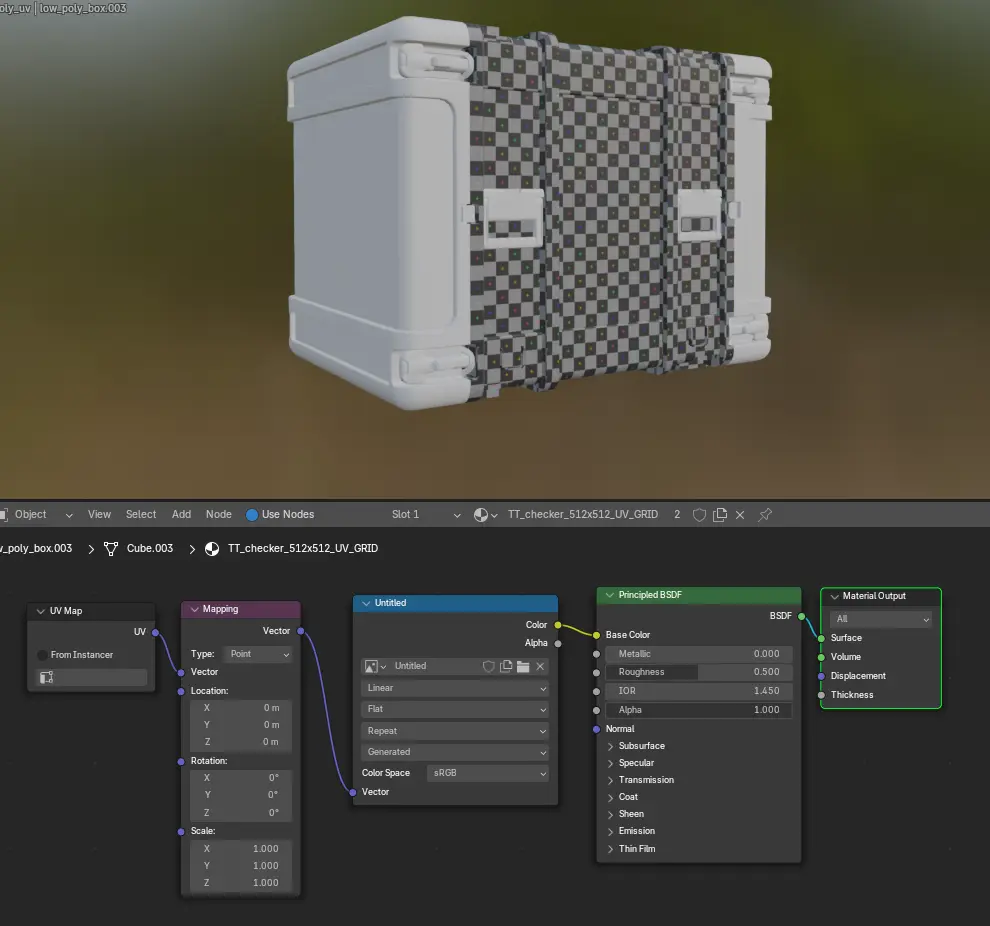Click the image browse icon in Untitled node

click(x=375, y=666)
